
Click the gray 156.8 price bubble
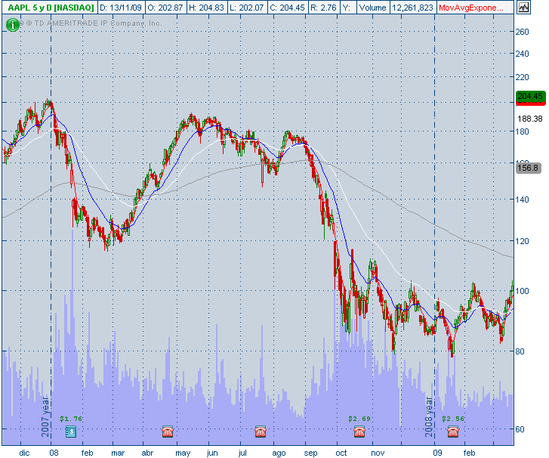[x=528, y=168]
